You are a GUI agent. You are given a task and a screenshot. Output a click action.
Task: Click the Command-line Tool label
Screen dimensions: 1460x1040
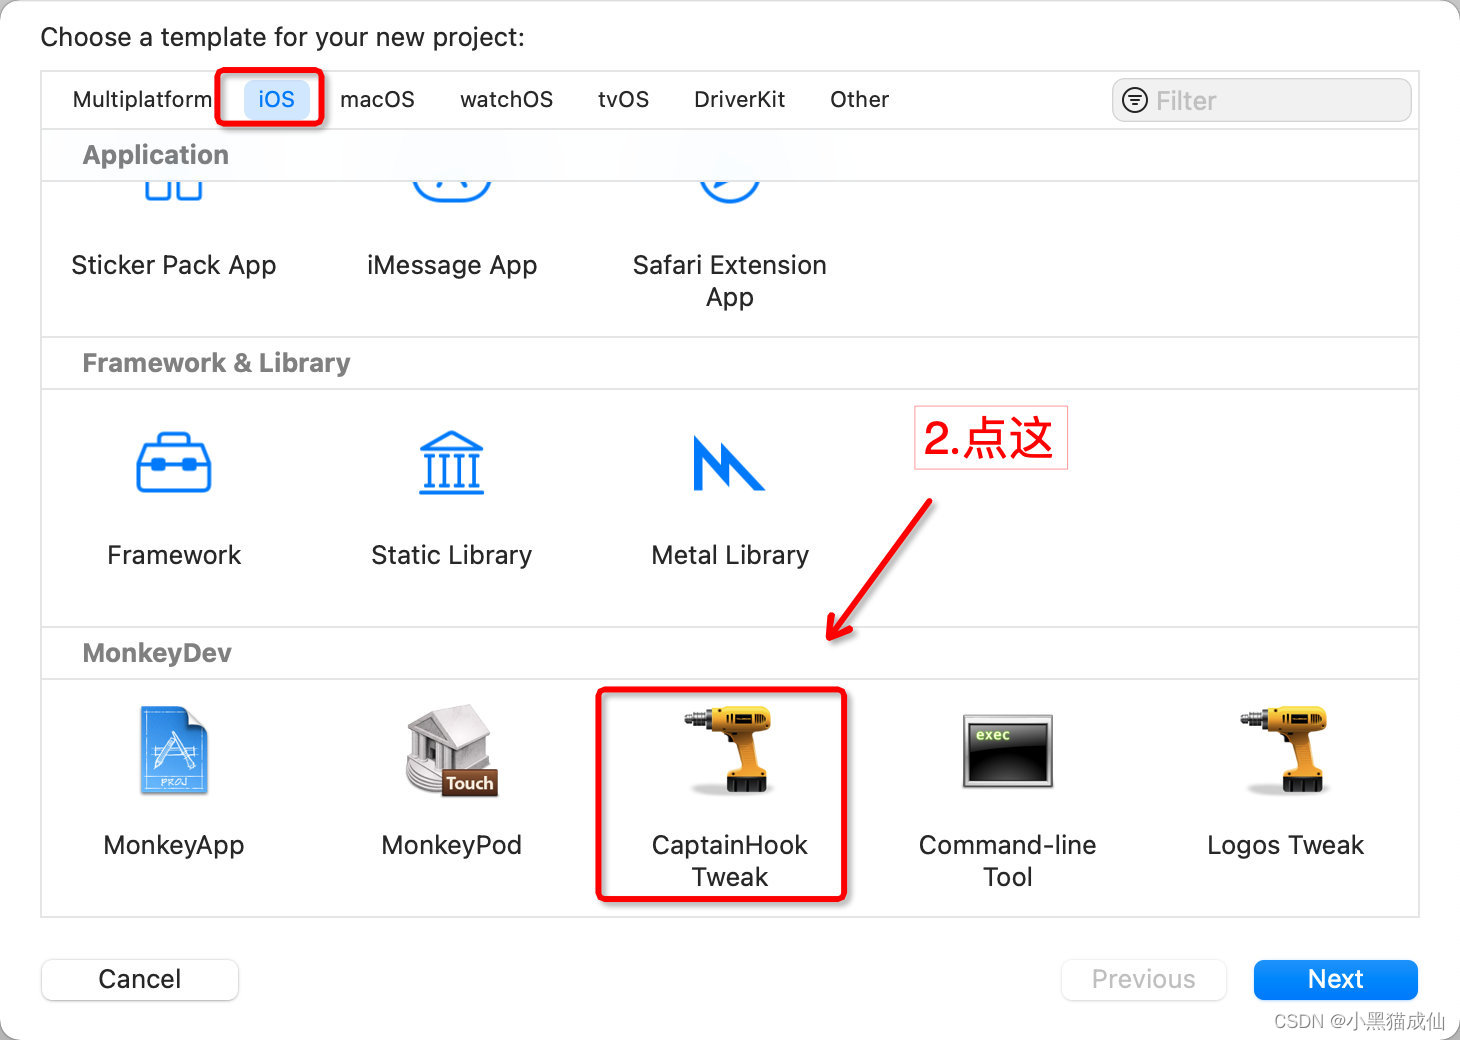[x=1007, y=861]
